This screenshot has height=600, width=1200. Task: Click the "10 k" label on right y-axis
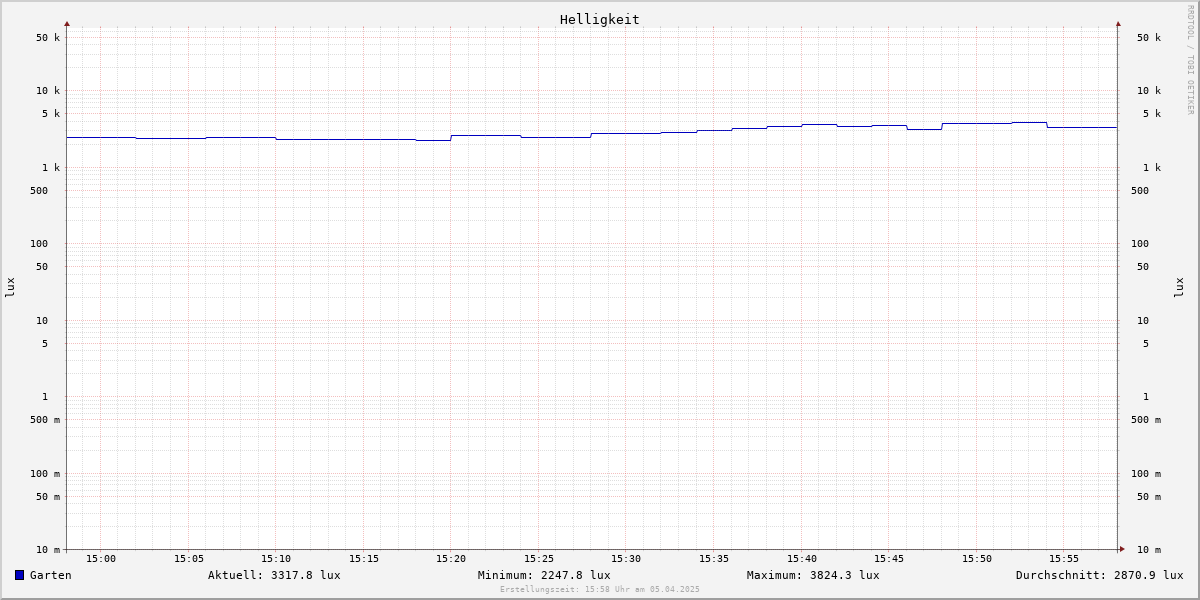pos(1149,91)
